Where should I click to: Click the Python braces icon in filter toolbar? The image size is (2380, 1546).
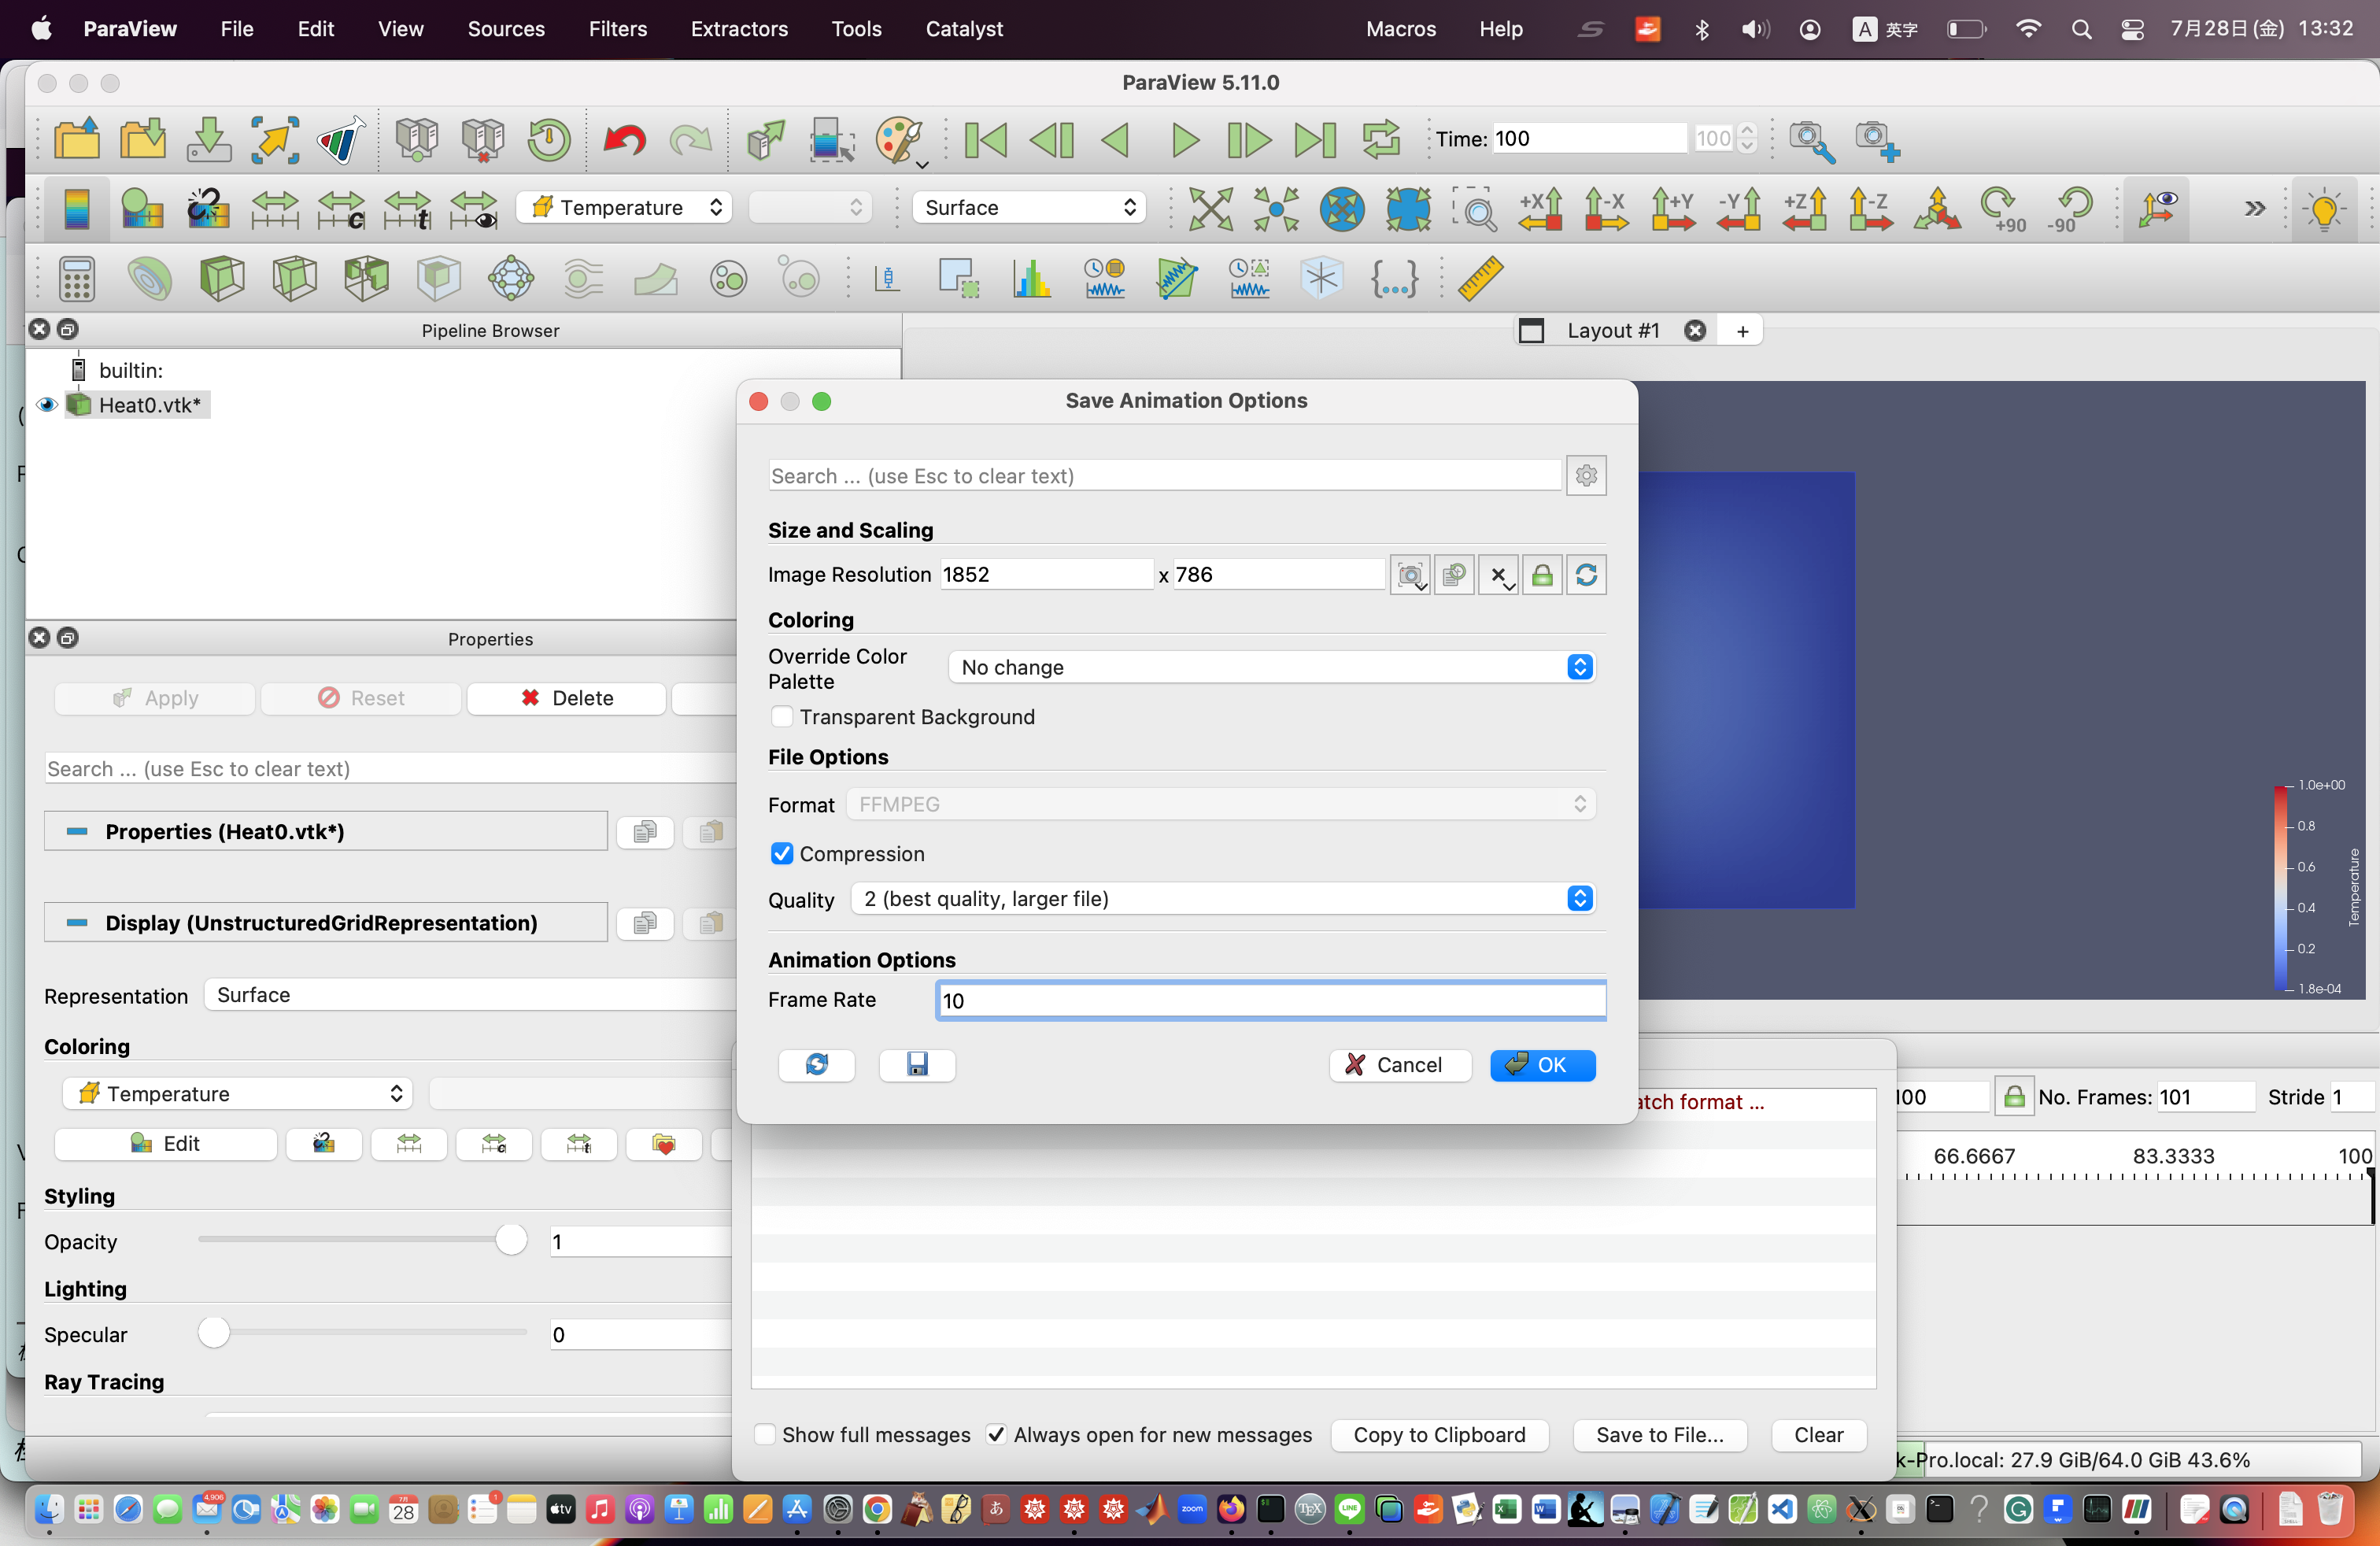(x=1394, y=278)
